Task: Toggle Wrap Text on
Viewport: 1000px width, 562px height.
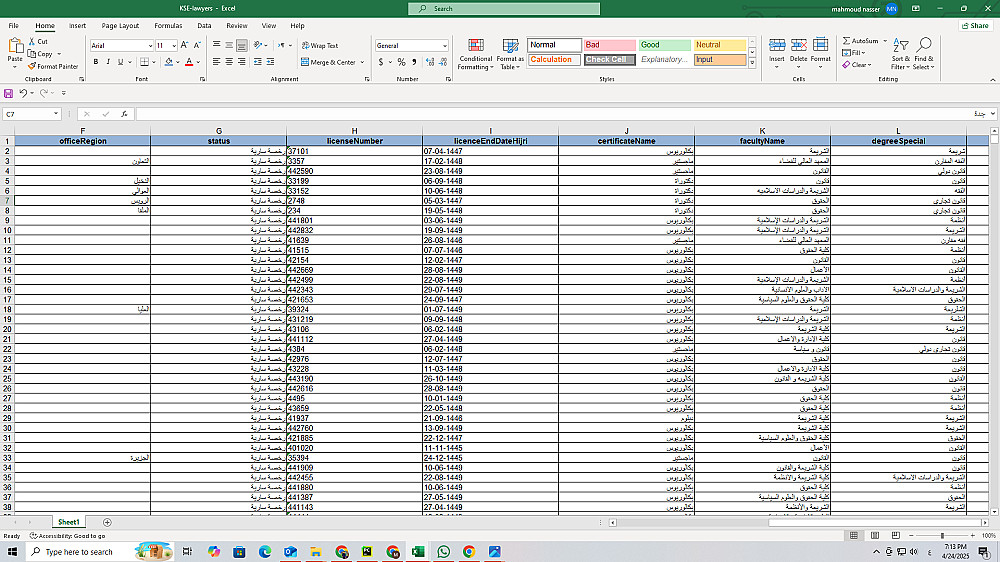Action: pyautogui.click(x=320, y=45)
